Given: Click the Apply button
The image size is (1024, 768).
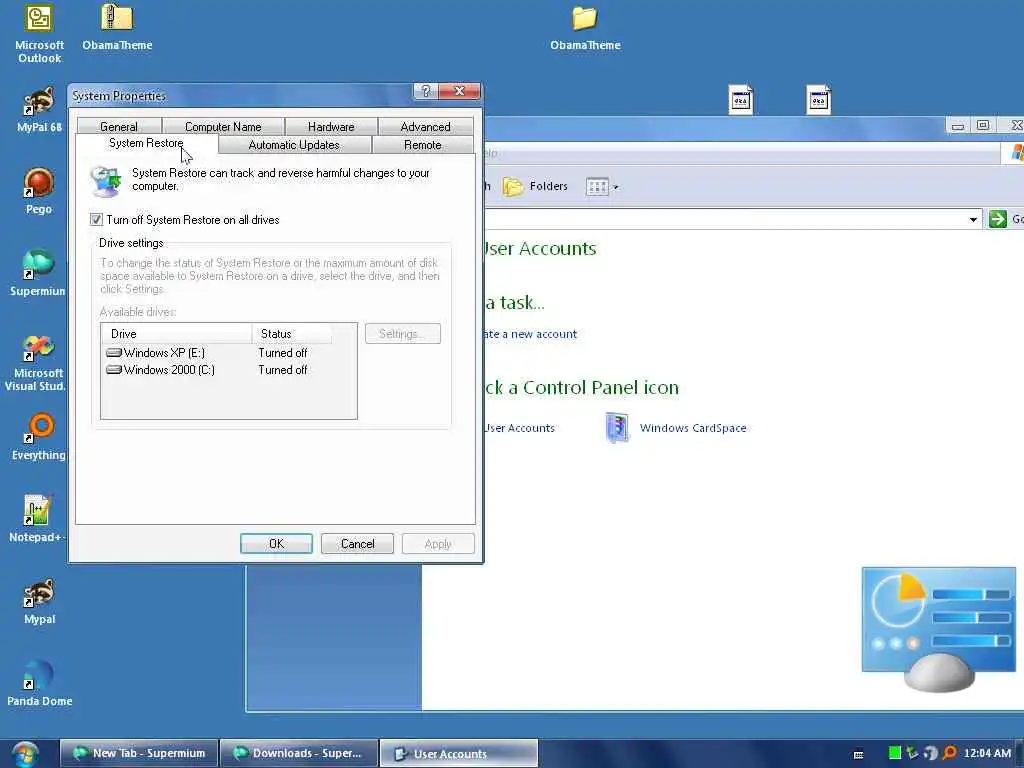Looking at the screenshot, I should click(x=438, y=543).
